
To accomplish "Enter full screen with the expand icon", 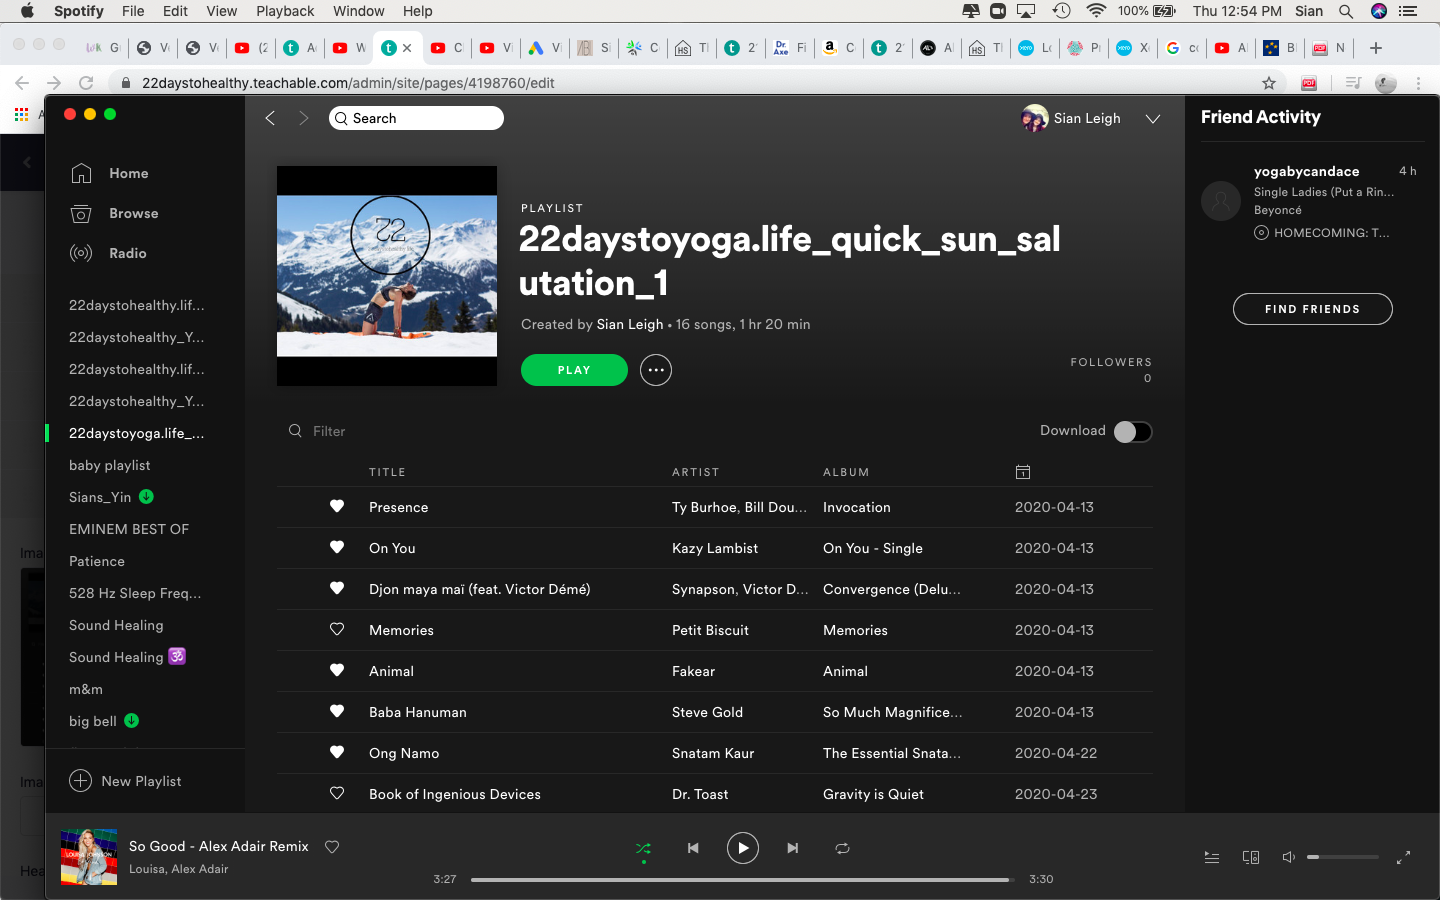I will click(x=1403, y=857).
